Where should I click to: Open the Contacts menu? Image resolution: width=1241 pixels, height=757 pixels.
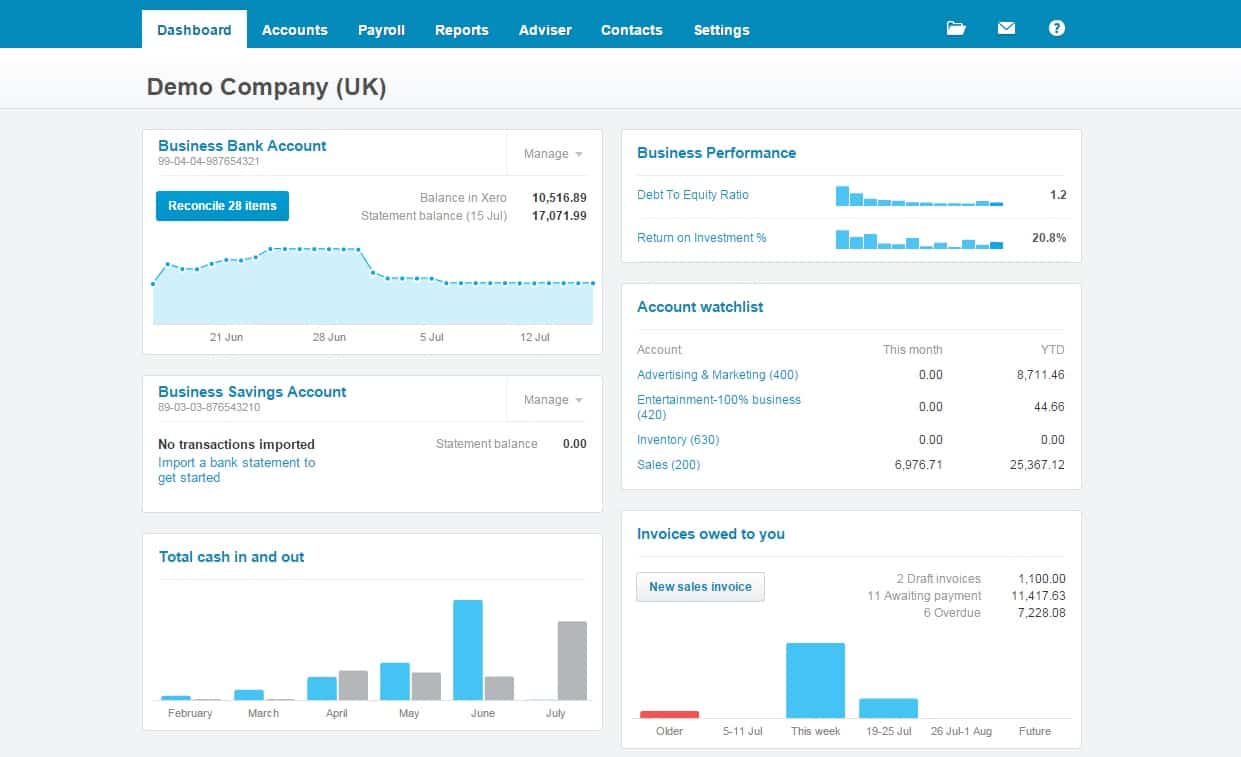click(x=631, y=30)
